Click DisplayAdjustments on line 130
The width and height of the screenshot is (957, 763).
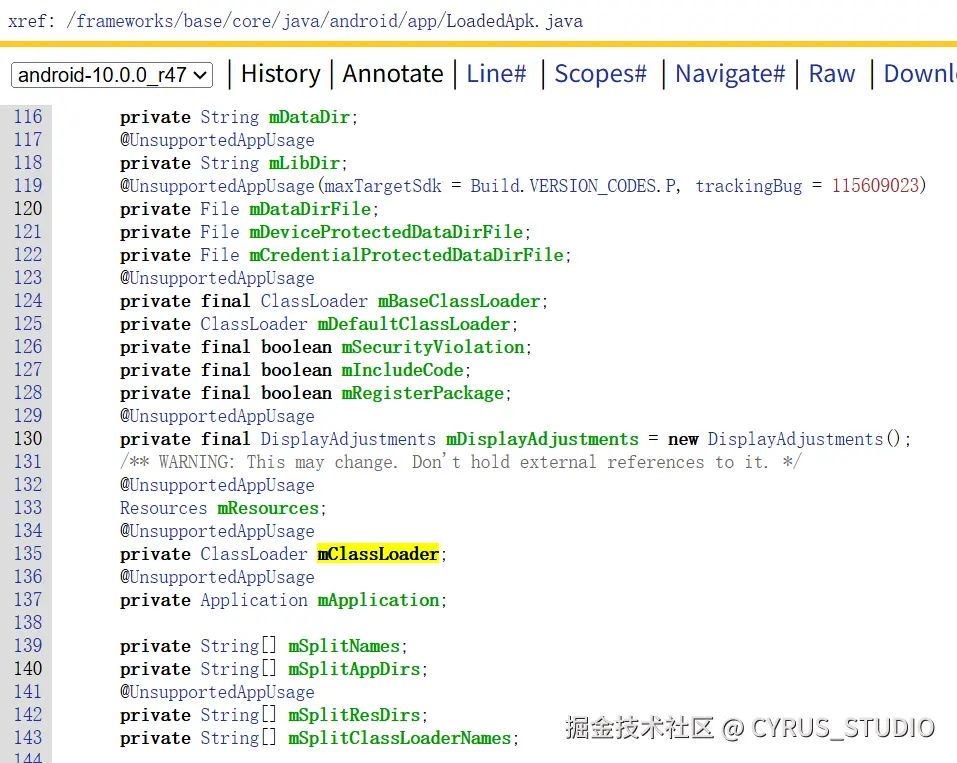(x=347, y=439)
